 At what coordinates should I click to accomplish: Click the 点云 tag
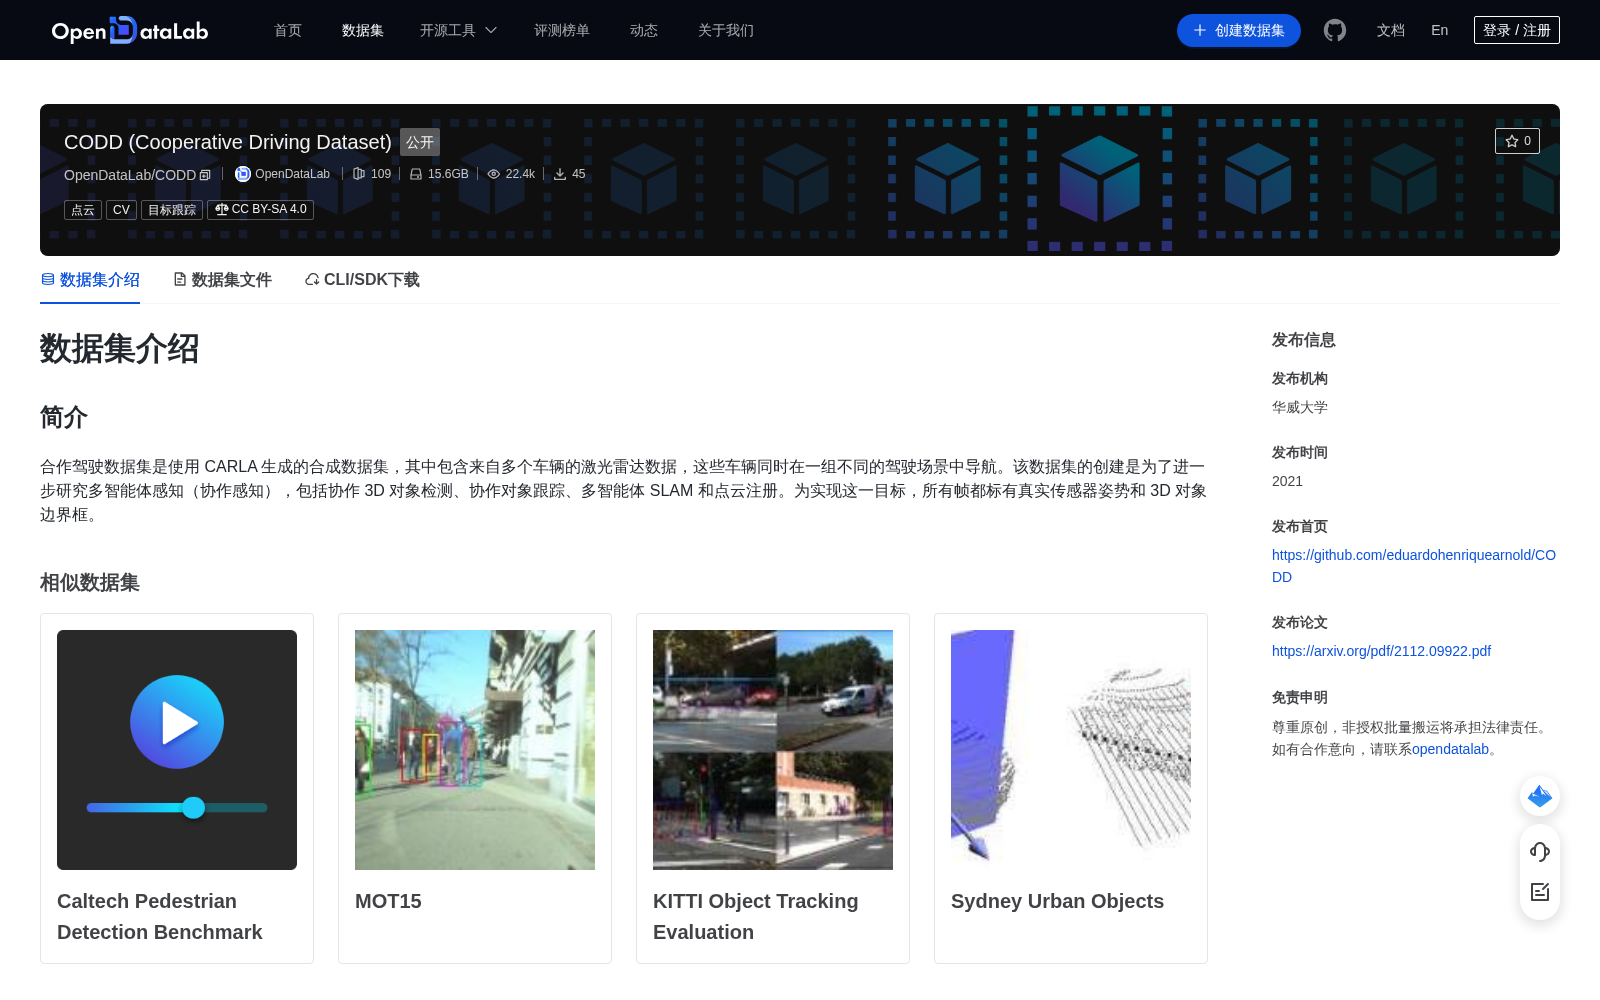coord(83,210)
